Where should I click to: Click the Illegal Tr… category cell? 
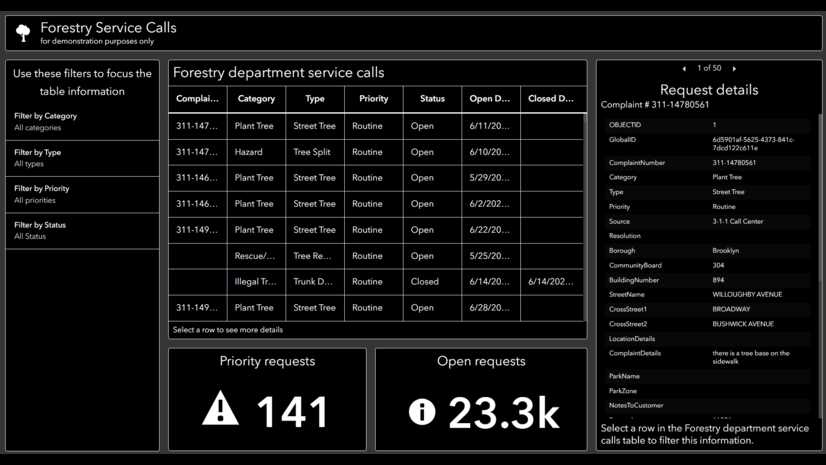pos(257,282)
